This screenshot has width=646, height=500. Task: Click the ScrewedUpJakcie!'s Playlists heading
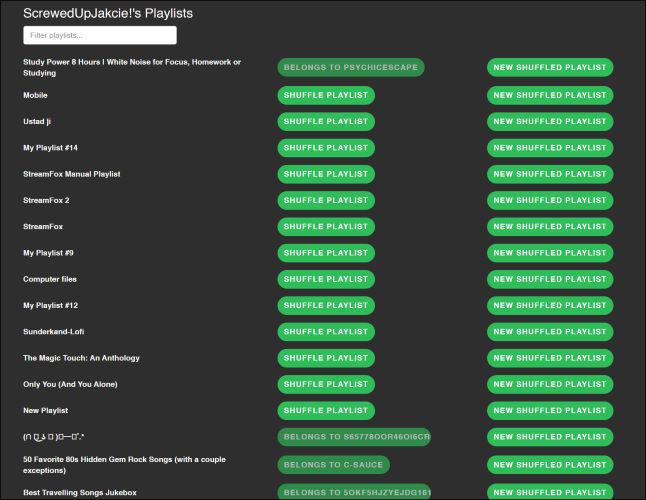point(108,13)
